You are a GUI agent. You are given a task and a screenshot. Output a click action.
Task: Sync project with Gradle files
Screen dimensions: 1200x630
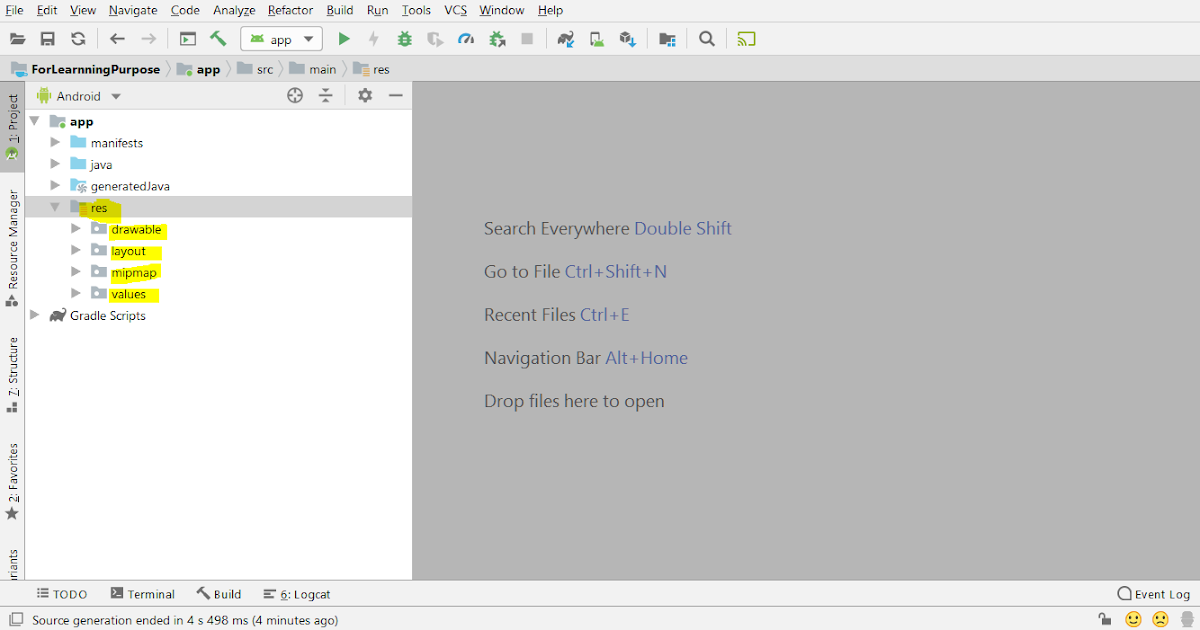tap(565, 38)
